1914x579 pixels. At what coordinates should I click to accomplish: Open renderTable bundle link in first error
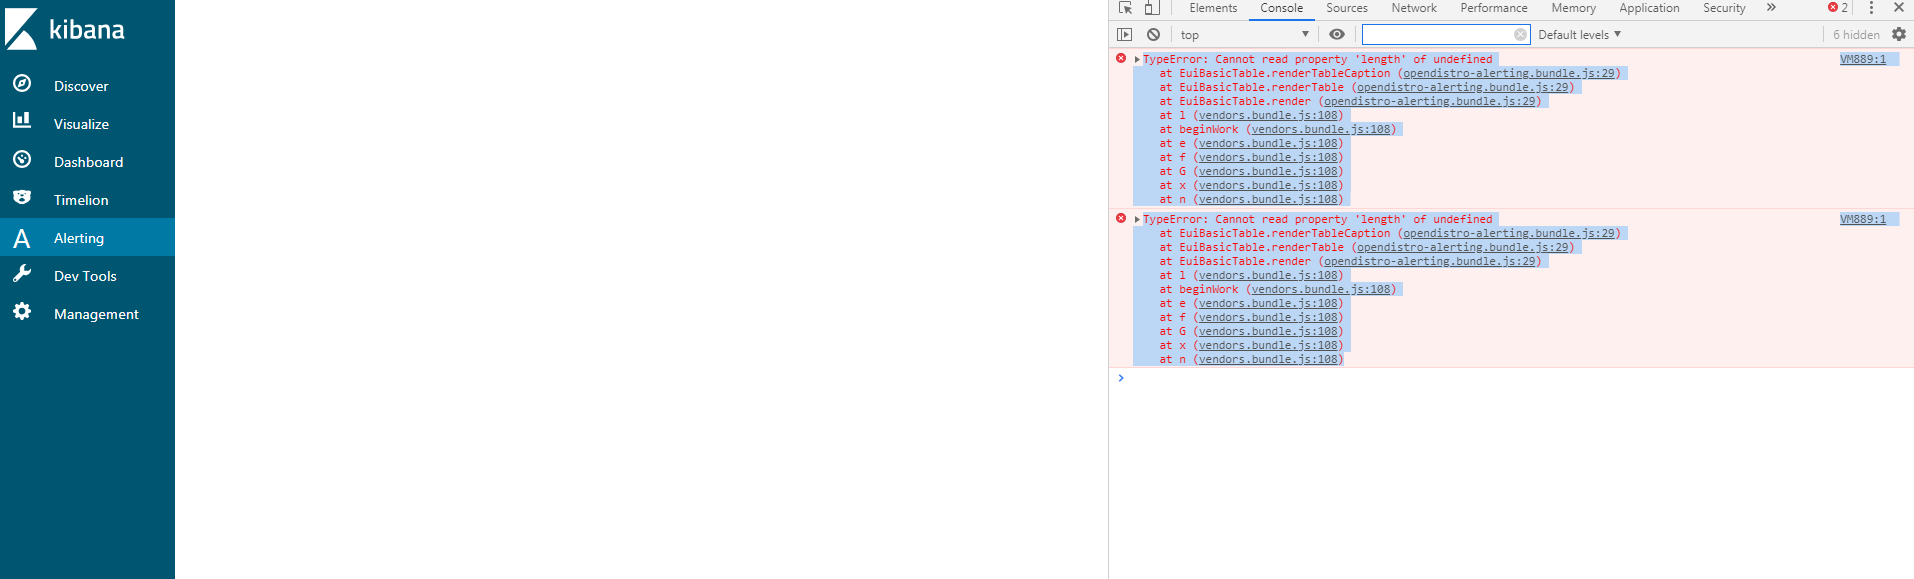pos(1463,87)
